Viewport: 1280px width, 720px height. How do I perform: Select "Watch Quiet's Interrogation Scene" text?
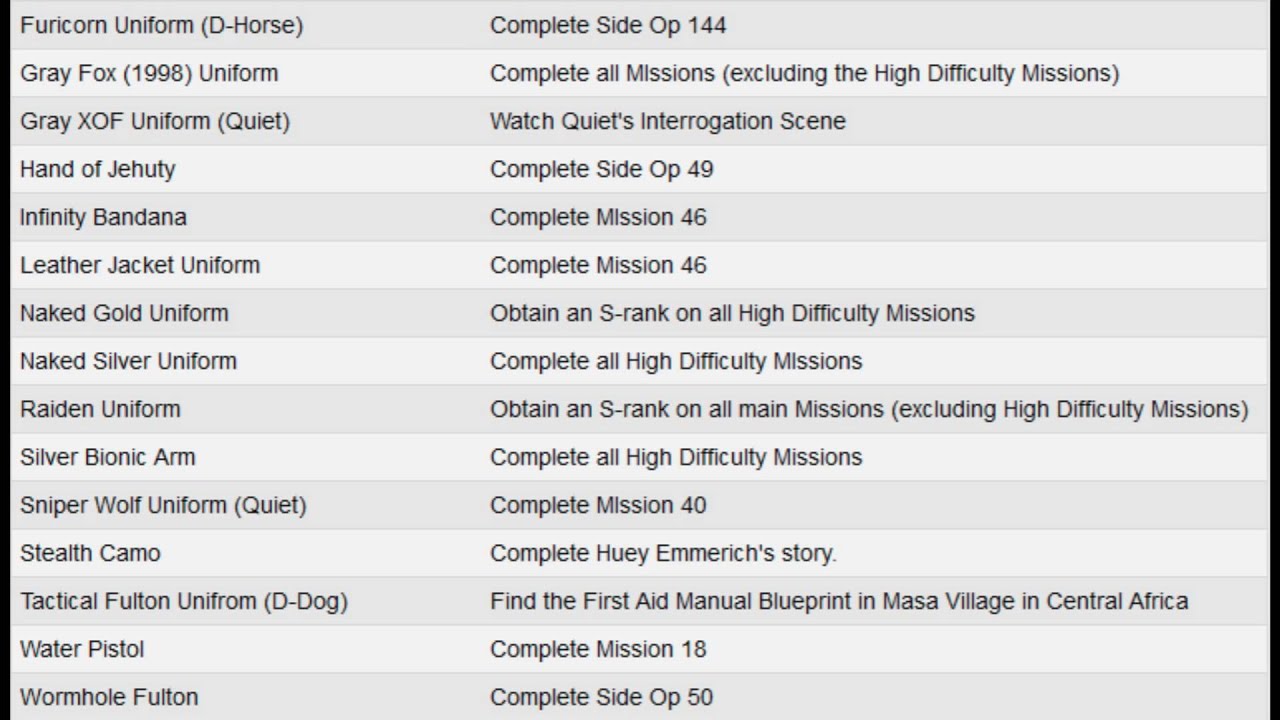(668, 122)
